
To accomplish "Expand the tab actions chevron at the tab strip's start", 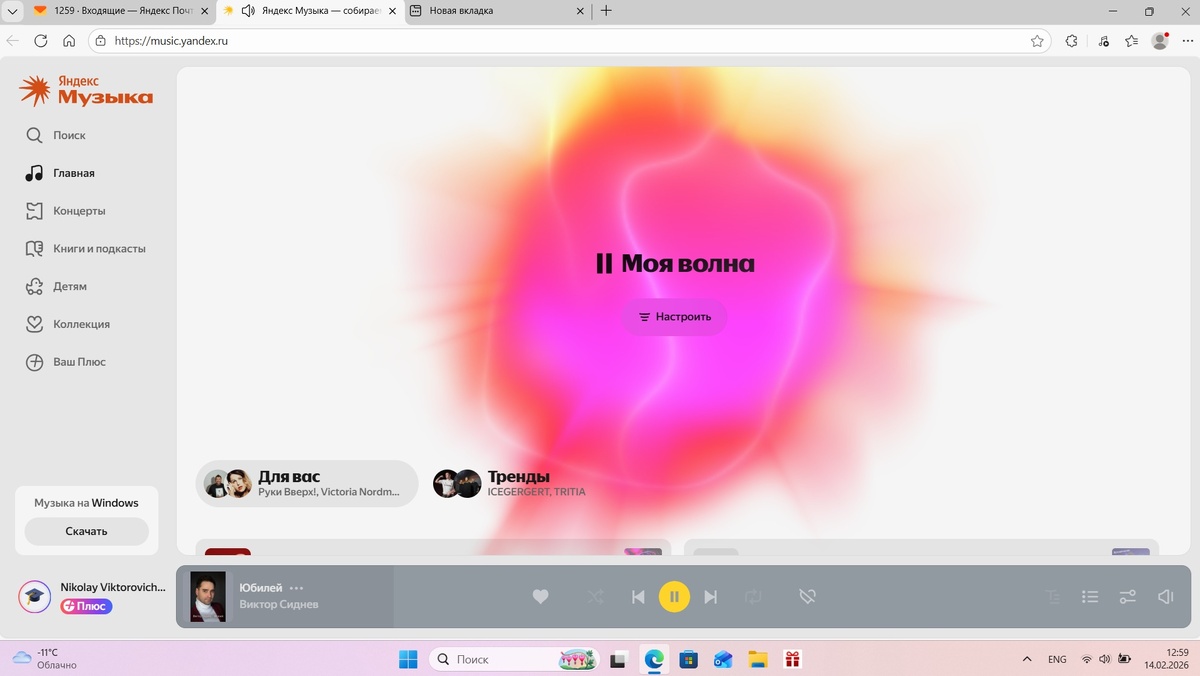I will [12, 11].
